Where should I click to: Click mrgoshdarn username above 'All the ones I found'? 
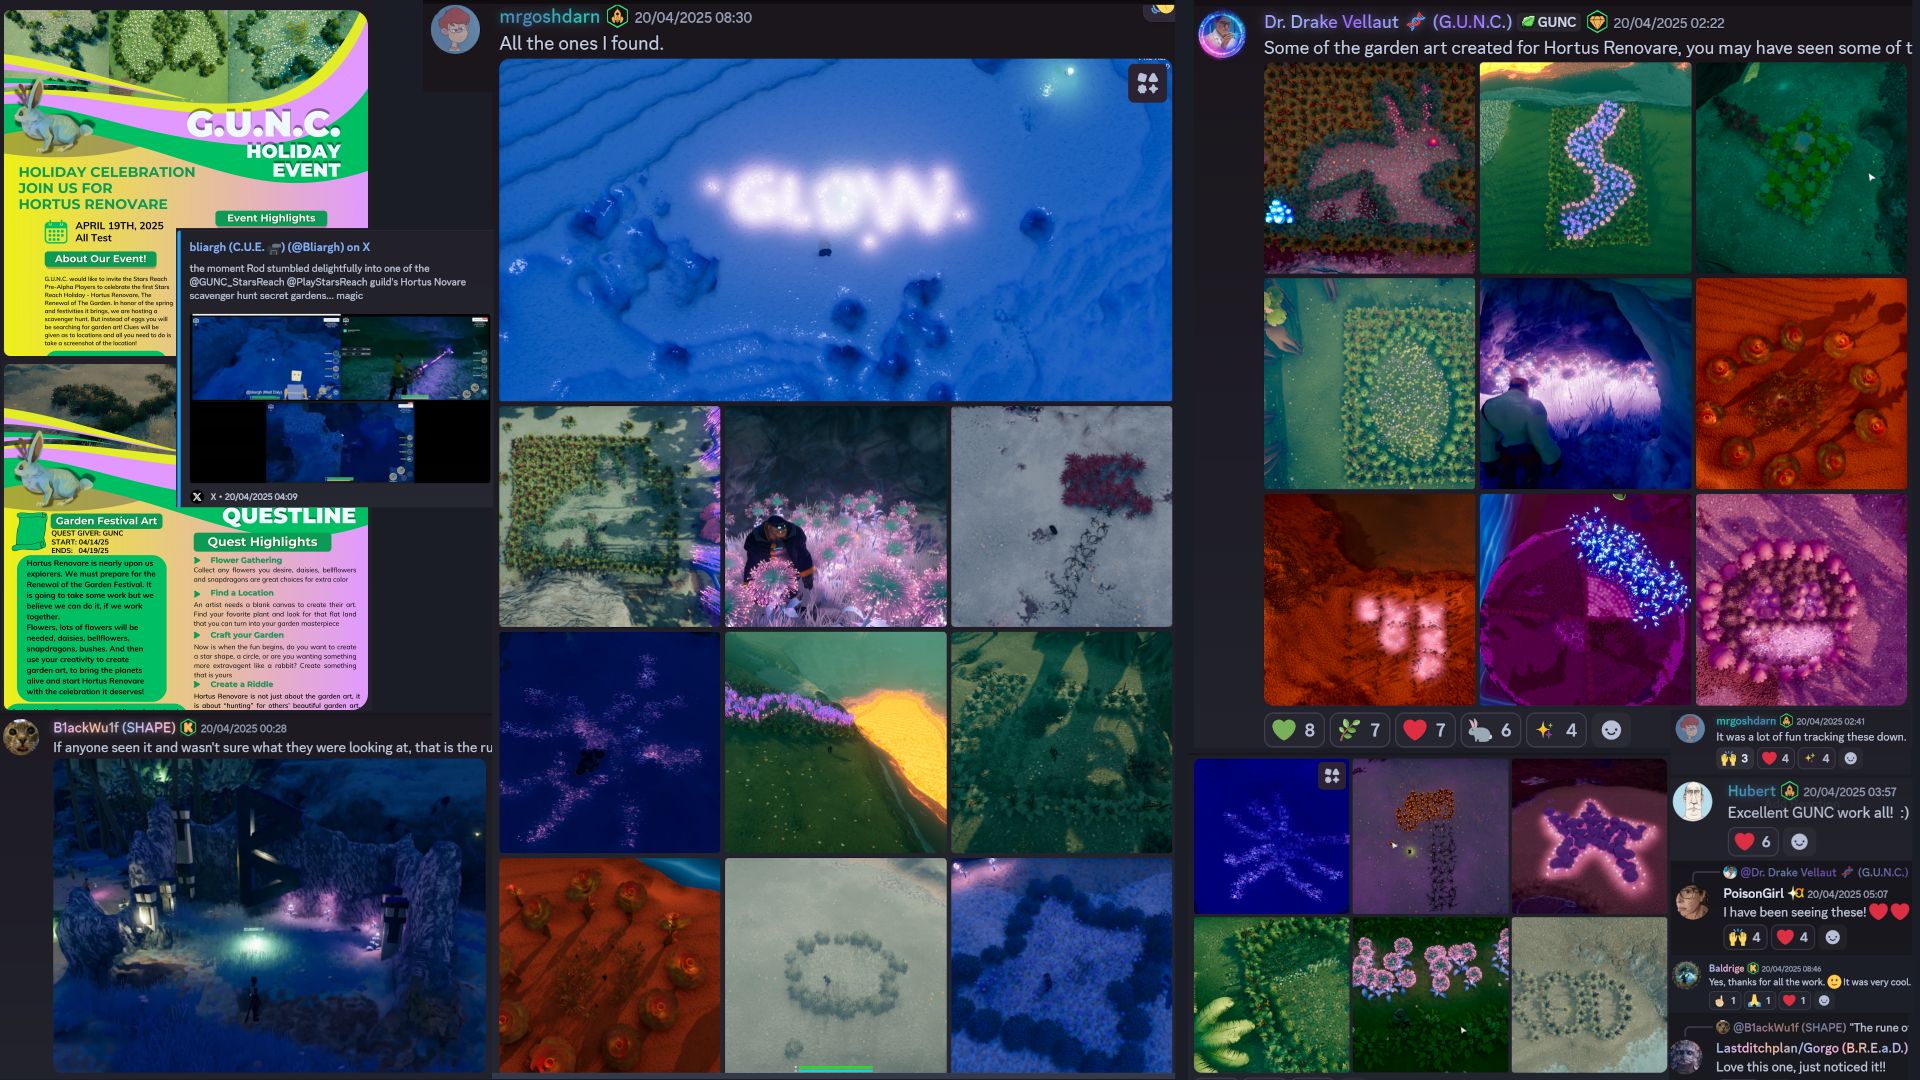(549, 16)
